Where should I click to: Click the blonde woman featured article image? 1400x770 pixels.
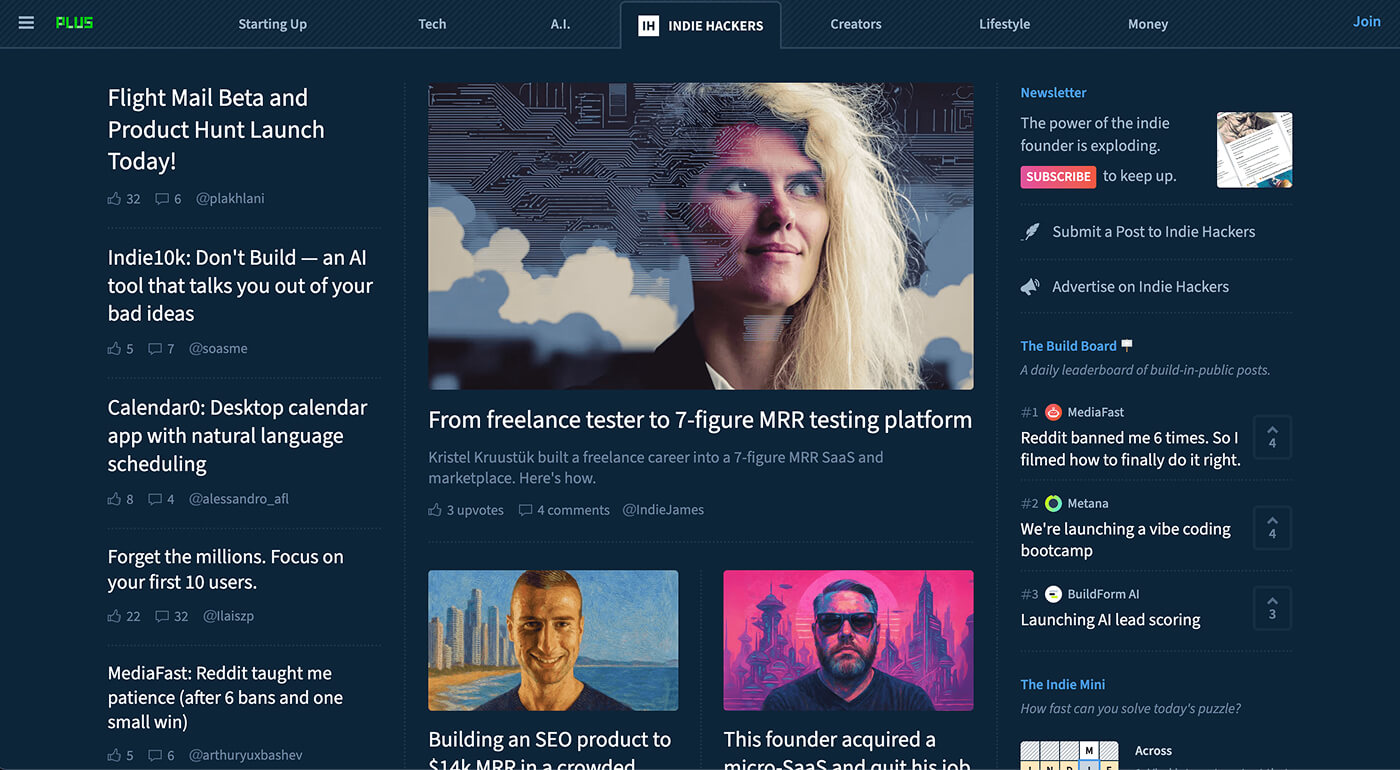(700, 236)
